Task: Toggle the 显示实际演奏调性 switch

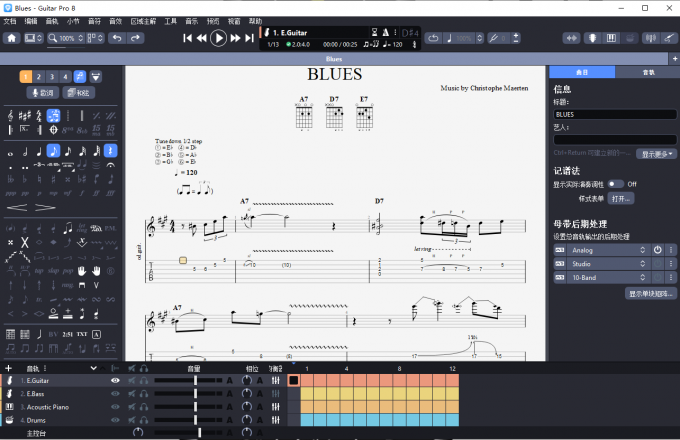Action: [x=614, y=184]
